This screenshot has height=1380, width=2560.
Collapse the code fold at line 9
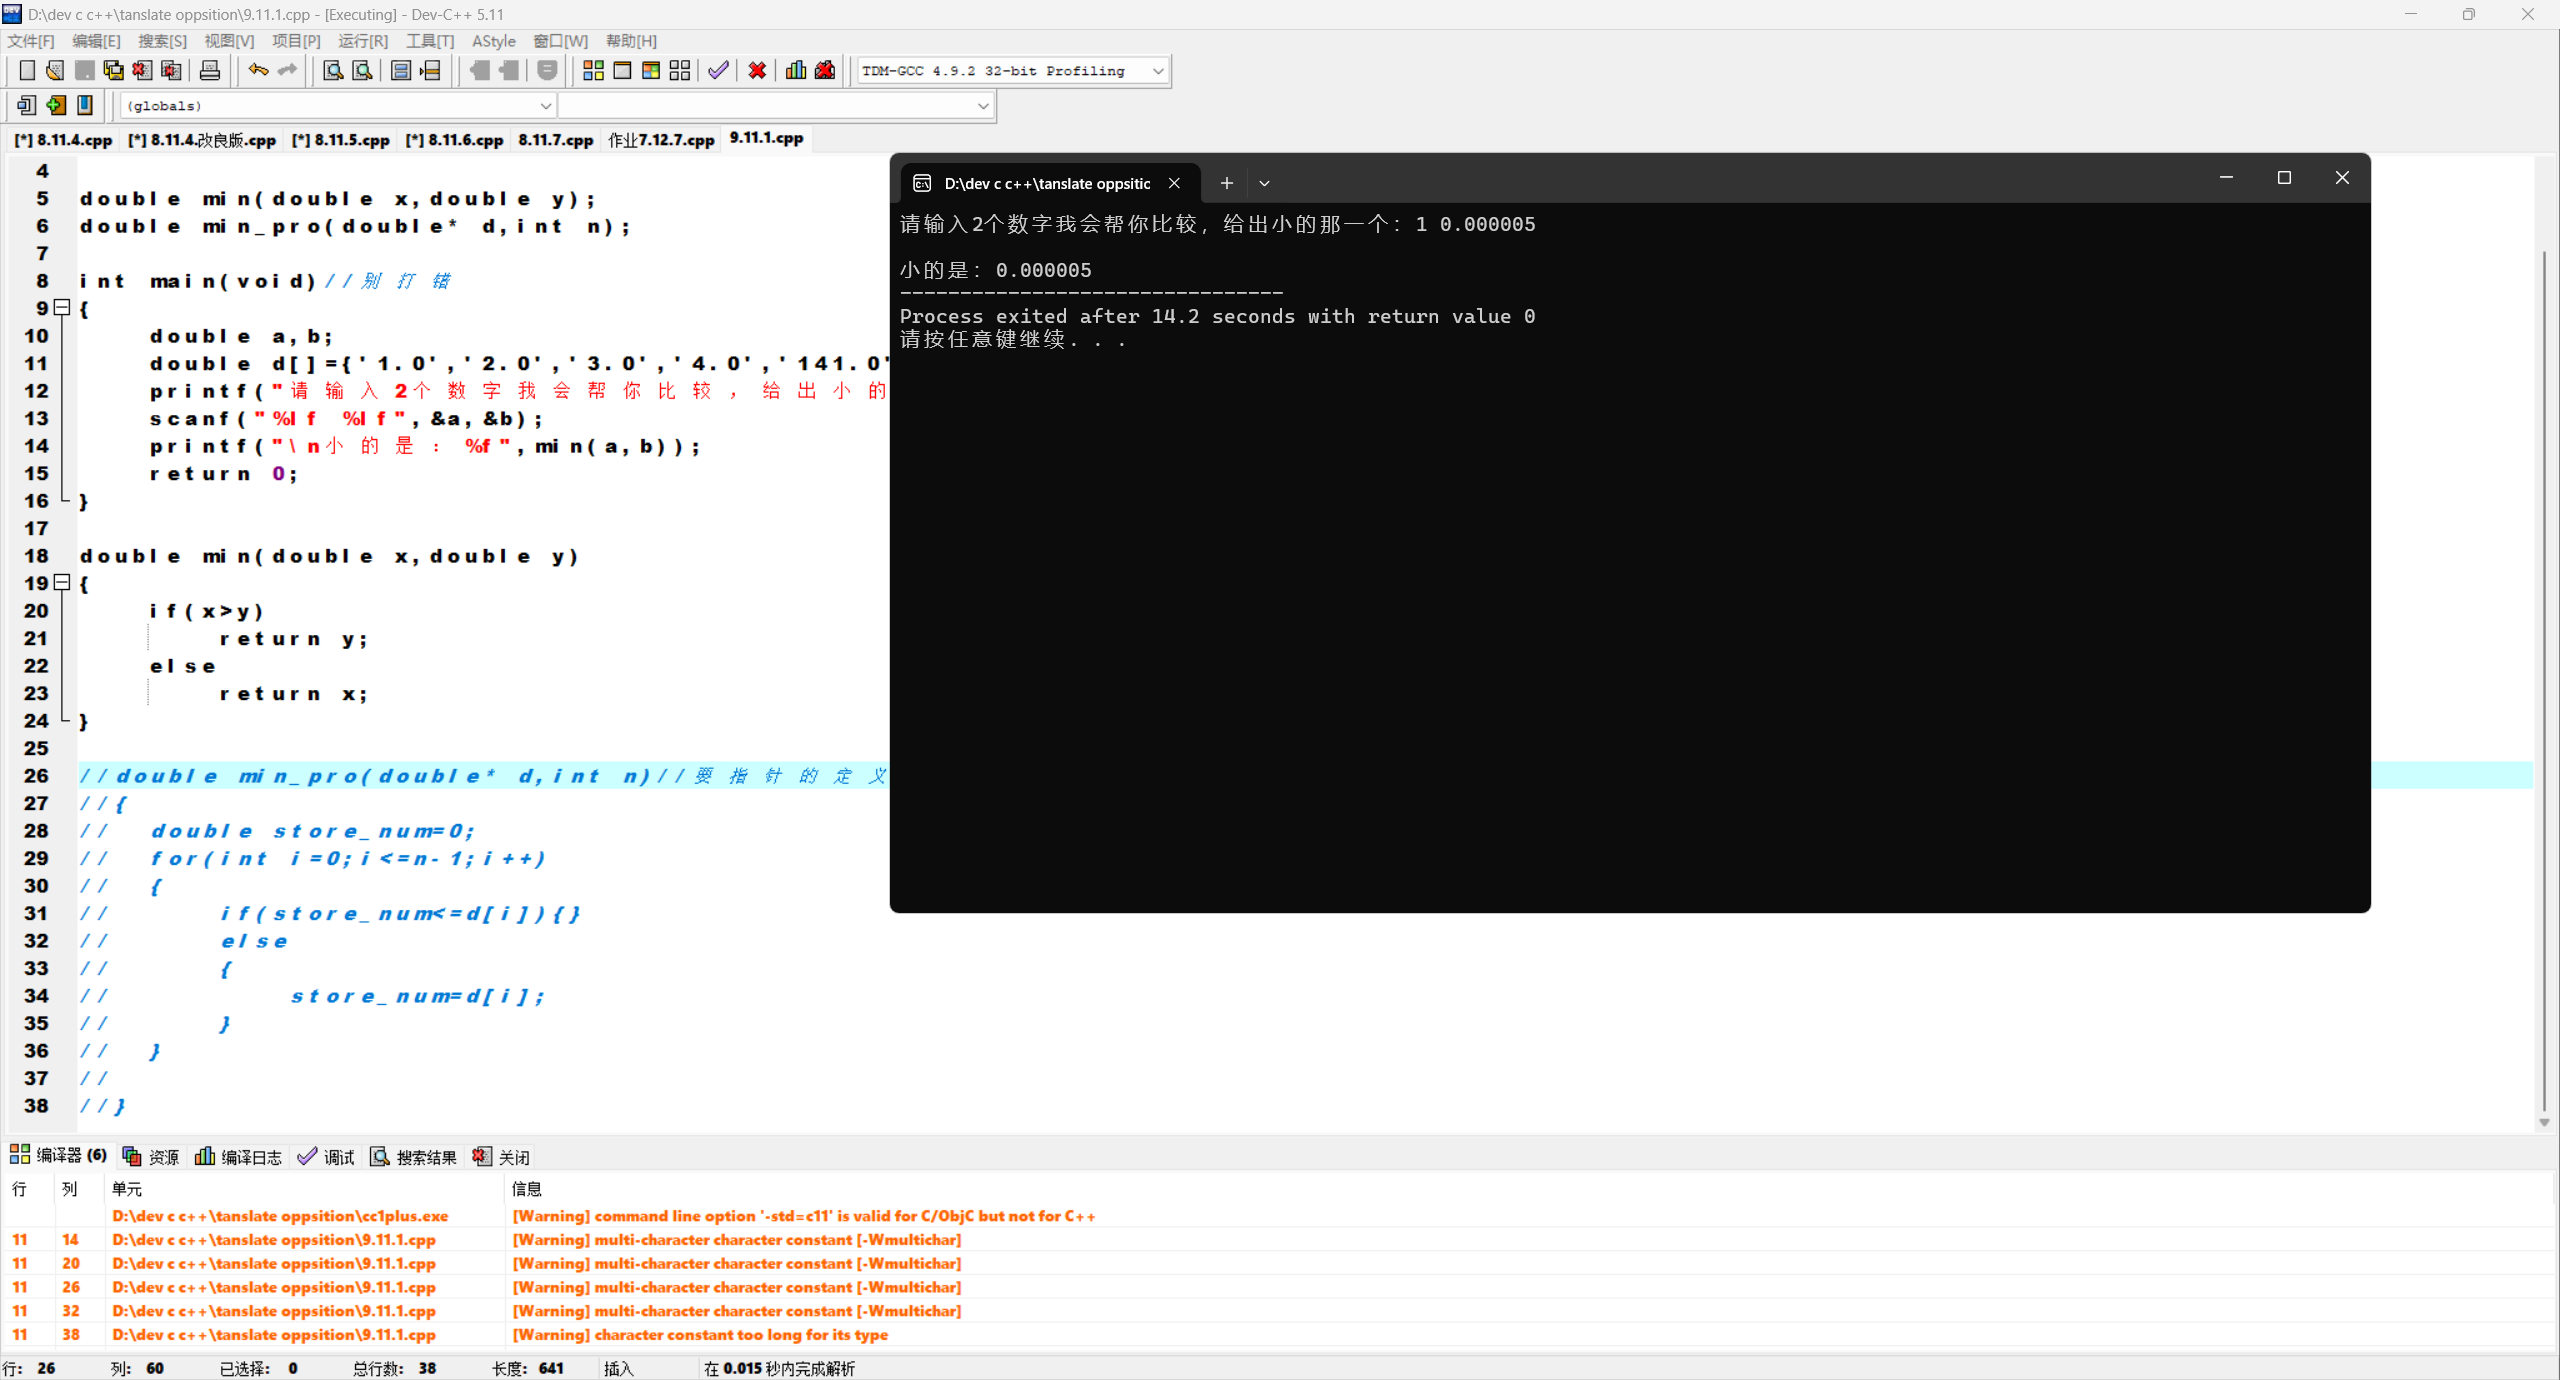click(x=62, y=307)
